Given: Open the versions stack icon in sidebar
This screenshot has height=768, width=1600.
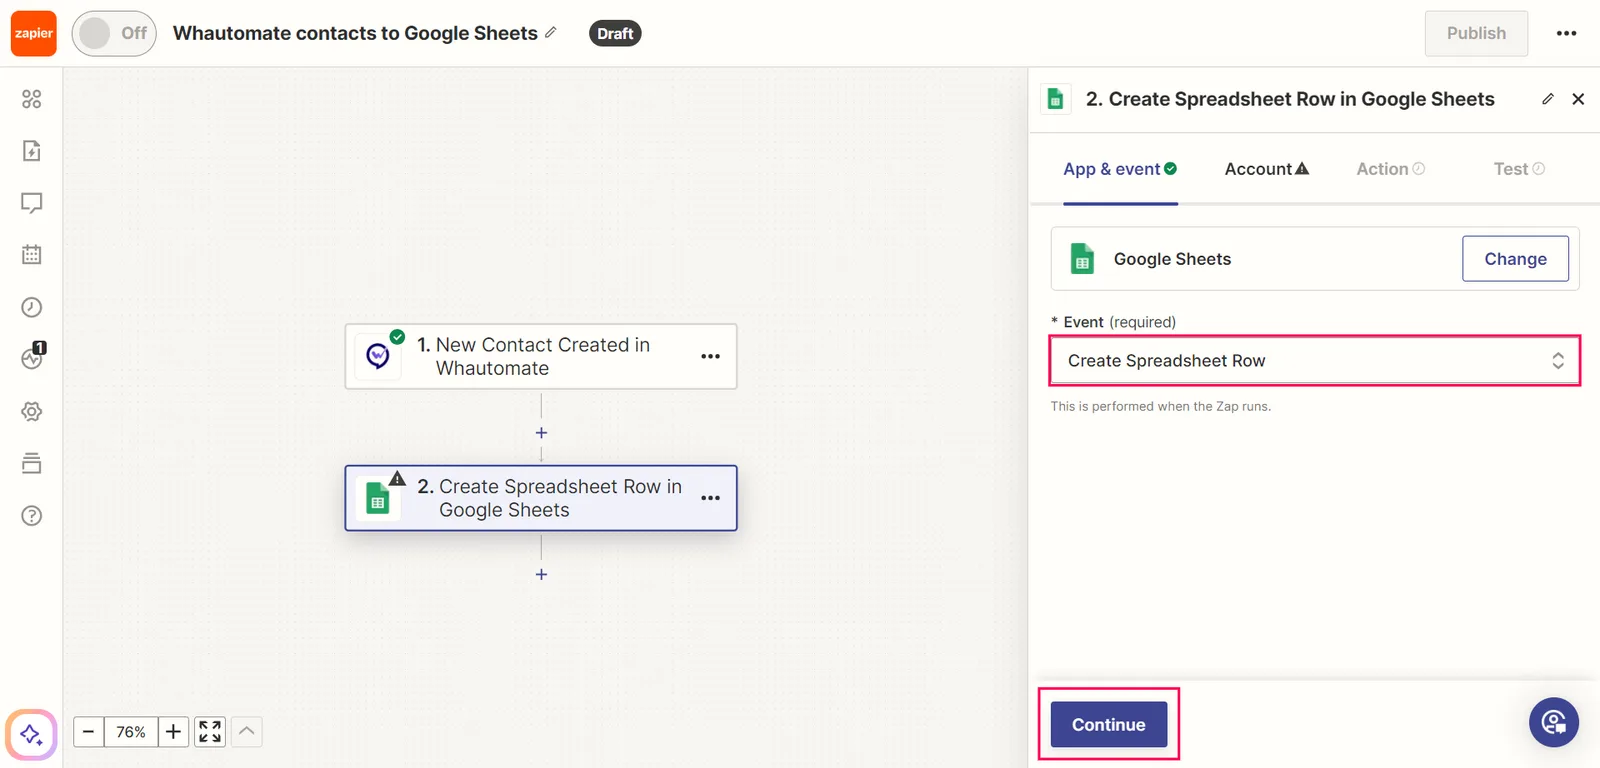Looking at the screenshot, I should [x=32, y=463].
